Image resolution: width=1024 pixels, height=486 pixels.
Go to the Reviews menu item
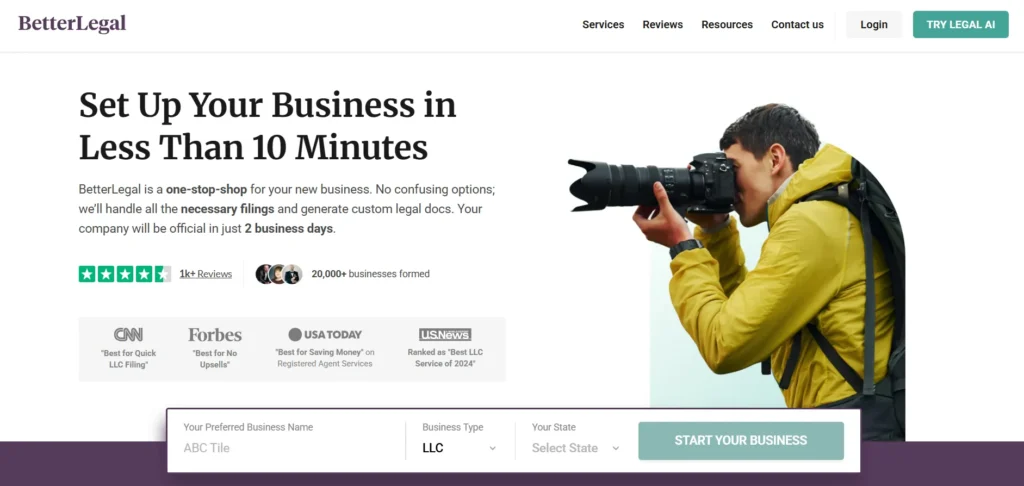pyautogui.click(x=662, y=25)
